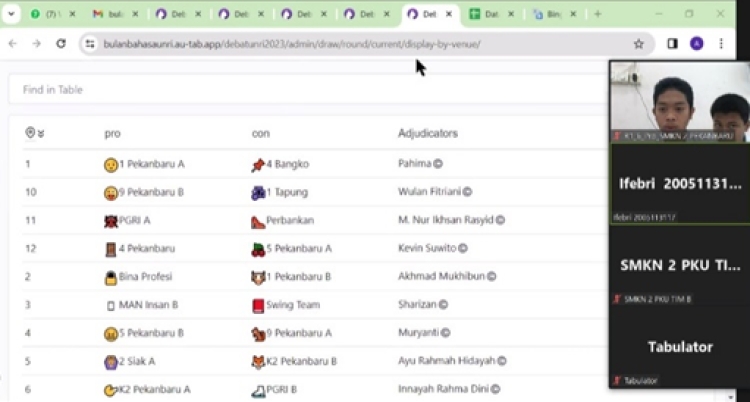Expand the tab search dropdown arrow
The height and width of the screenshot is (402, 750).
[12, 14]
